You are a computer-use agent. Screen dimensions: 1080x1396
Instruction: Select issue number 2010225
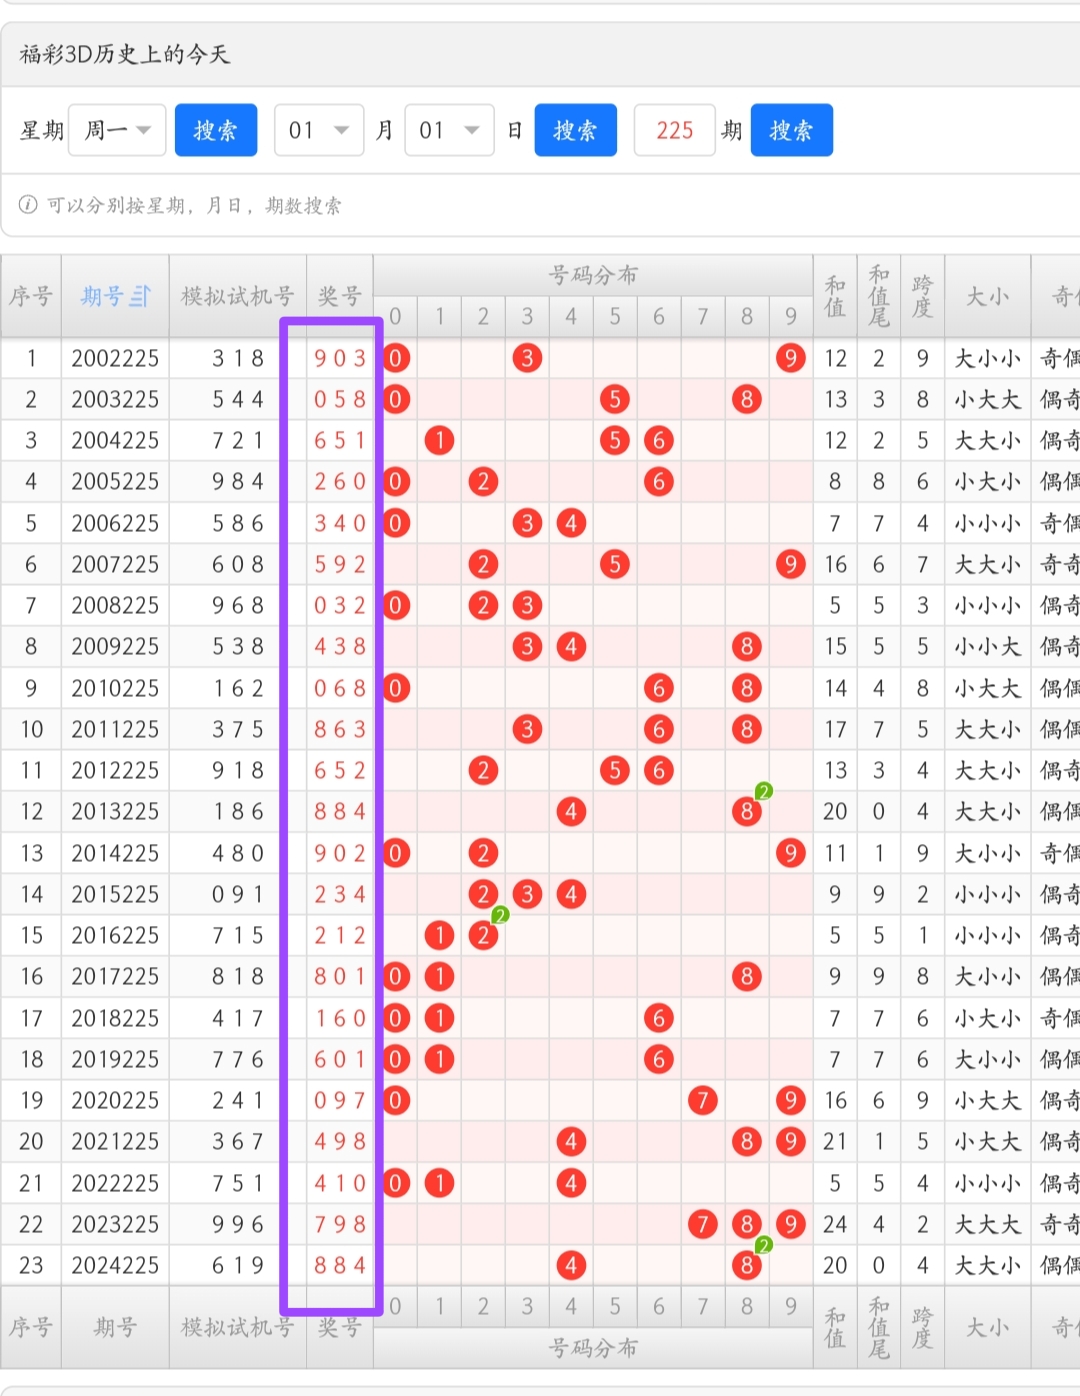click(115, 688)
